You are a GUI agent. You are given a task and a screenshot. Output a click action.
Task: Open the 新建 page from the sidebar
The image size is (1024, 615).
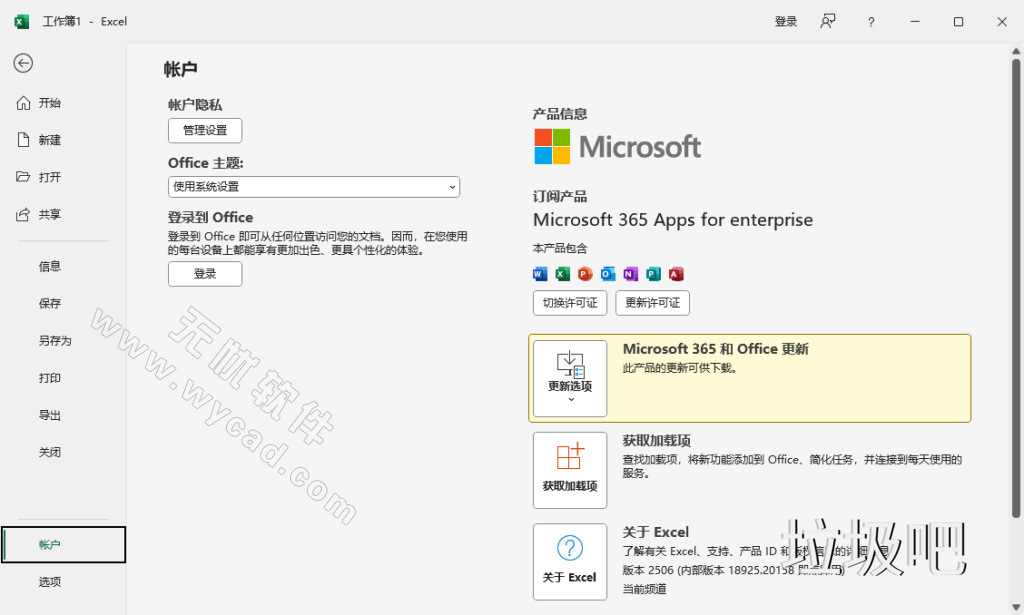tap(48, 139)
